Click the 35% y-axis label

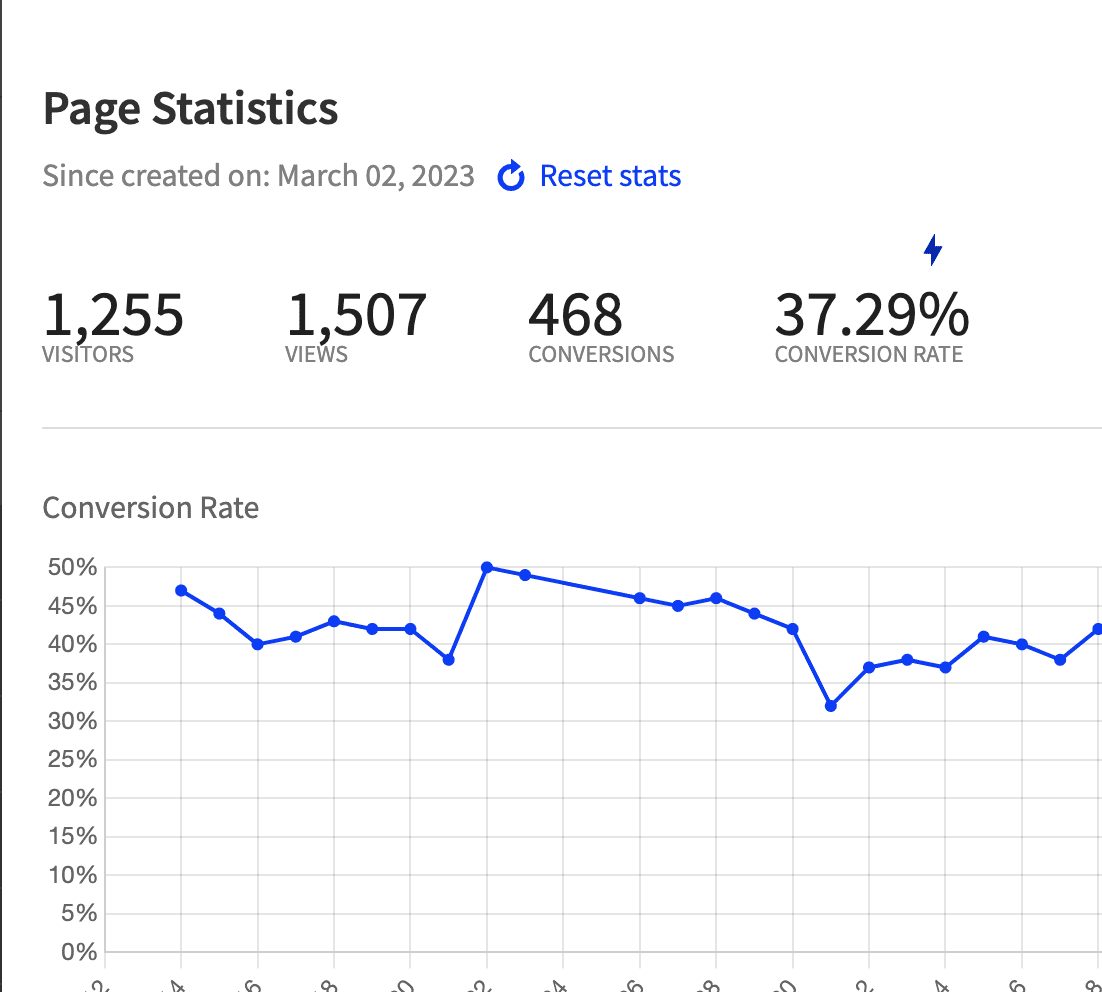[x=72, y=683]
